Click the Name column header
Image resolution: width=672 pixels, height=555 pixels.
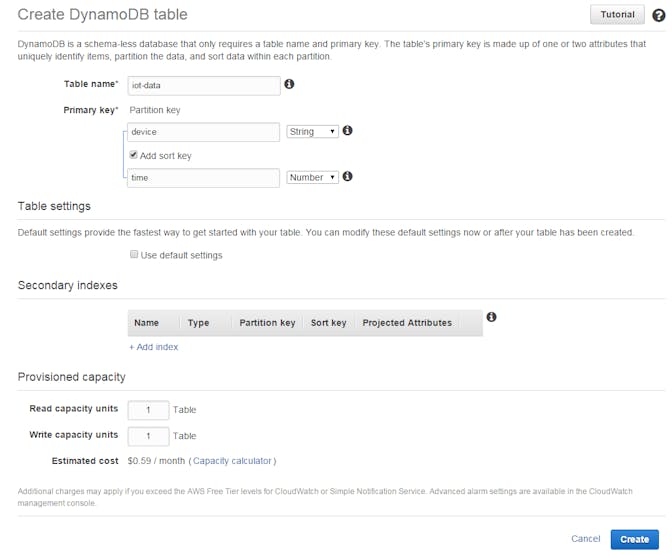pyautogui.click(x=147, y=323)
